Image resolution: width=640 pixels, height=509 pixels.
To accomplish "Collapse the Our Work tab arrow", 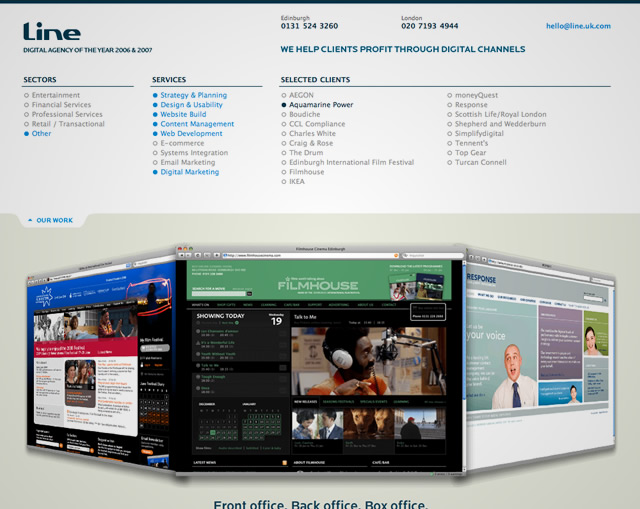I will tap(30, 220).
